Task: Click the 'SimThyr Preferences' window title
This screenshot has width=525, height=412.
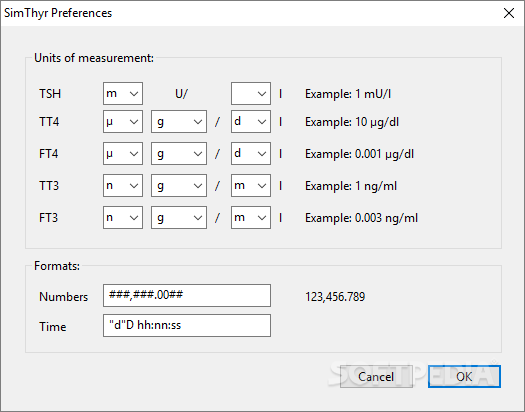Action: tap(58, 13)
